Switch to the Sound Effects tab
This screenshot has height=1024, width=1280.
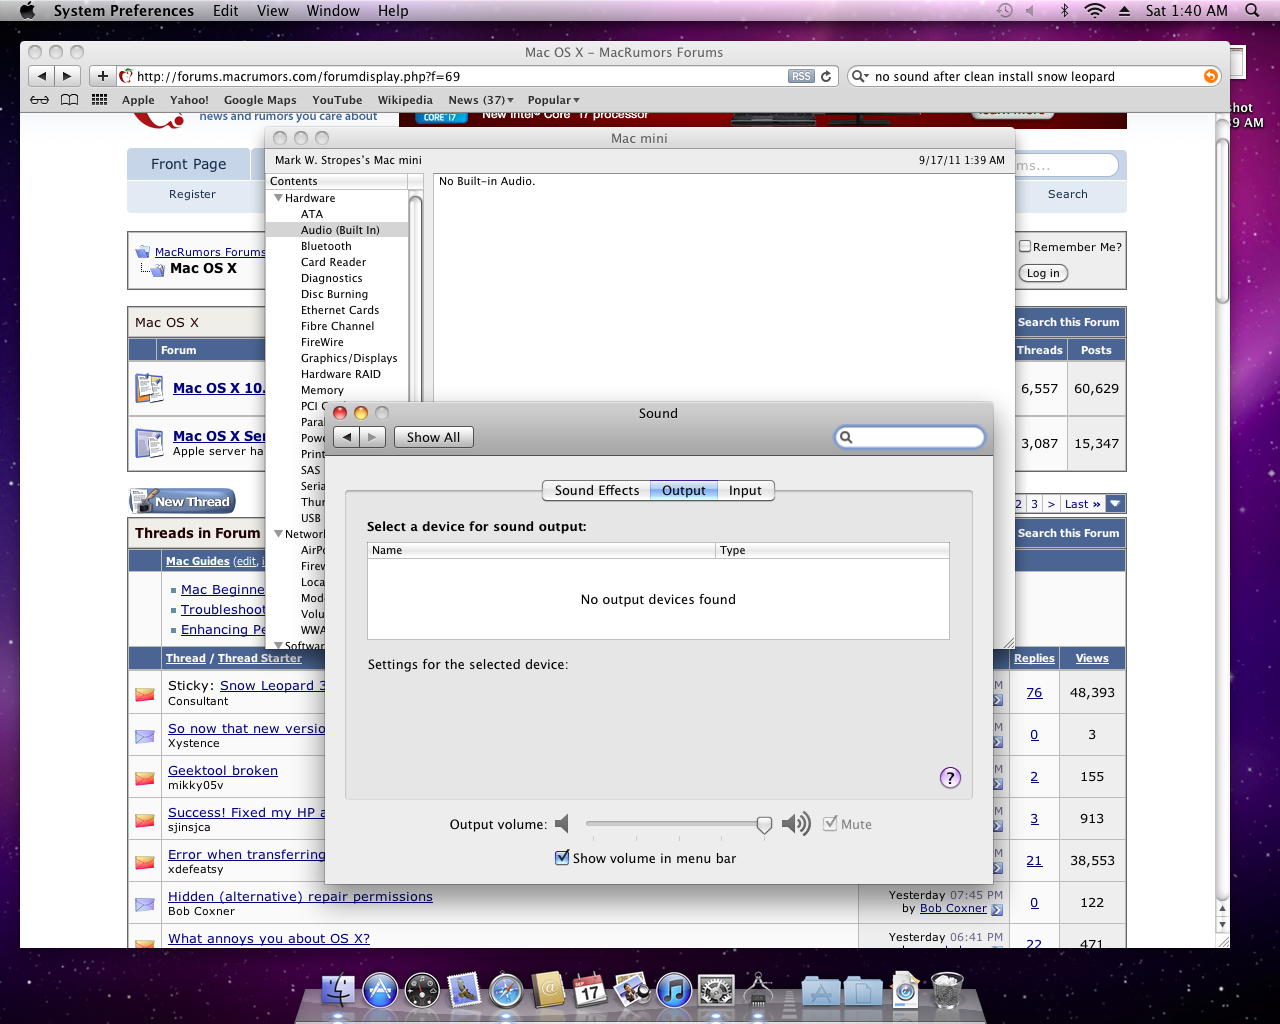597,490
